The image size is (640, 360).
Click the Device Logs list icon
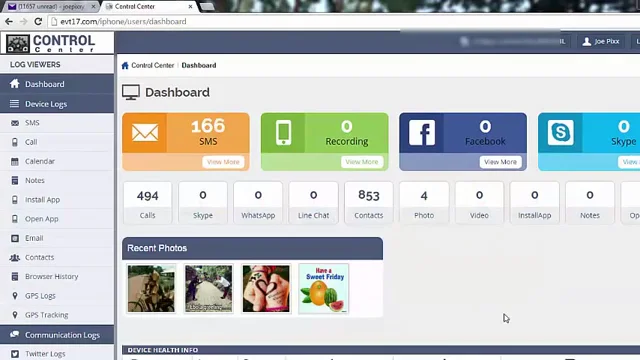14,104
